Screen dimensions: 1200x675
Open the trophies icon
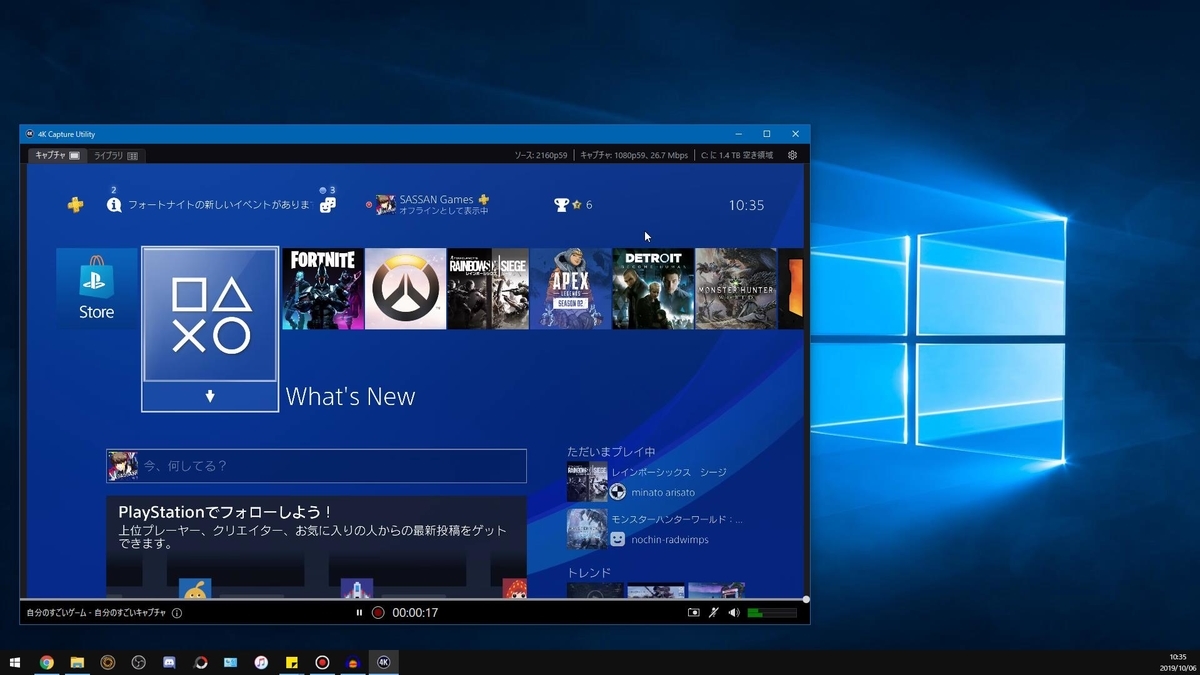561,204
